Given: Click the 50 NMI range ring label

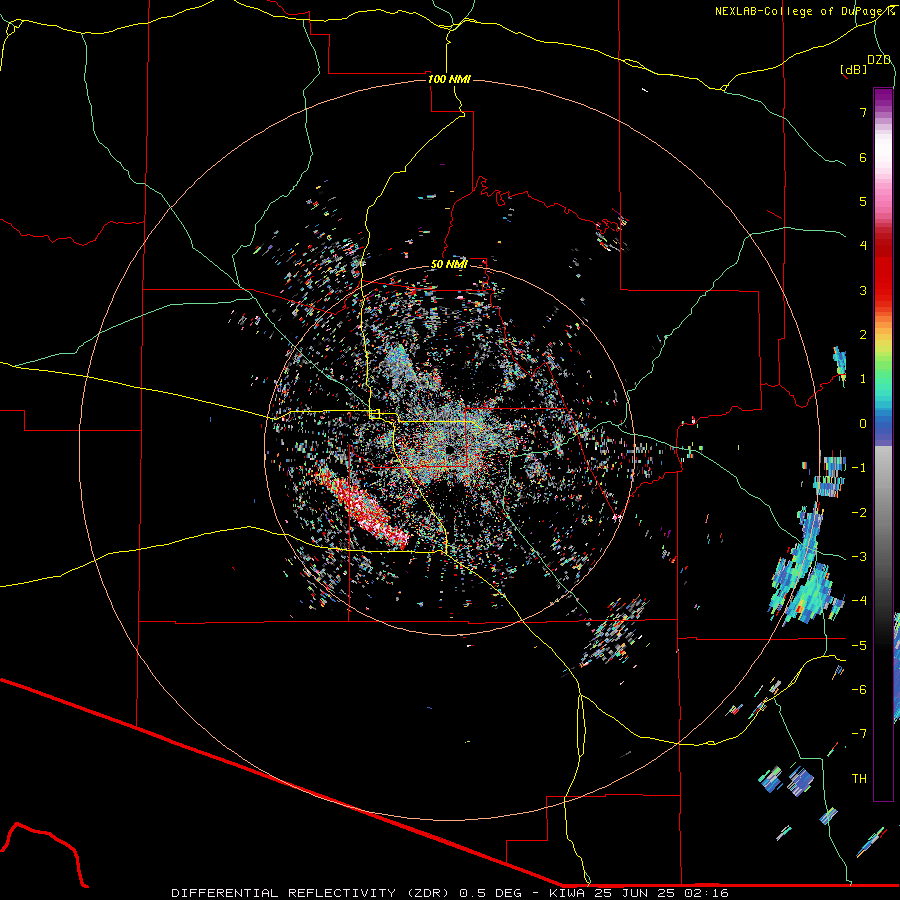Looking at the screenshot, I should (x=449, y=264).
